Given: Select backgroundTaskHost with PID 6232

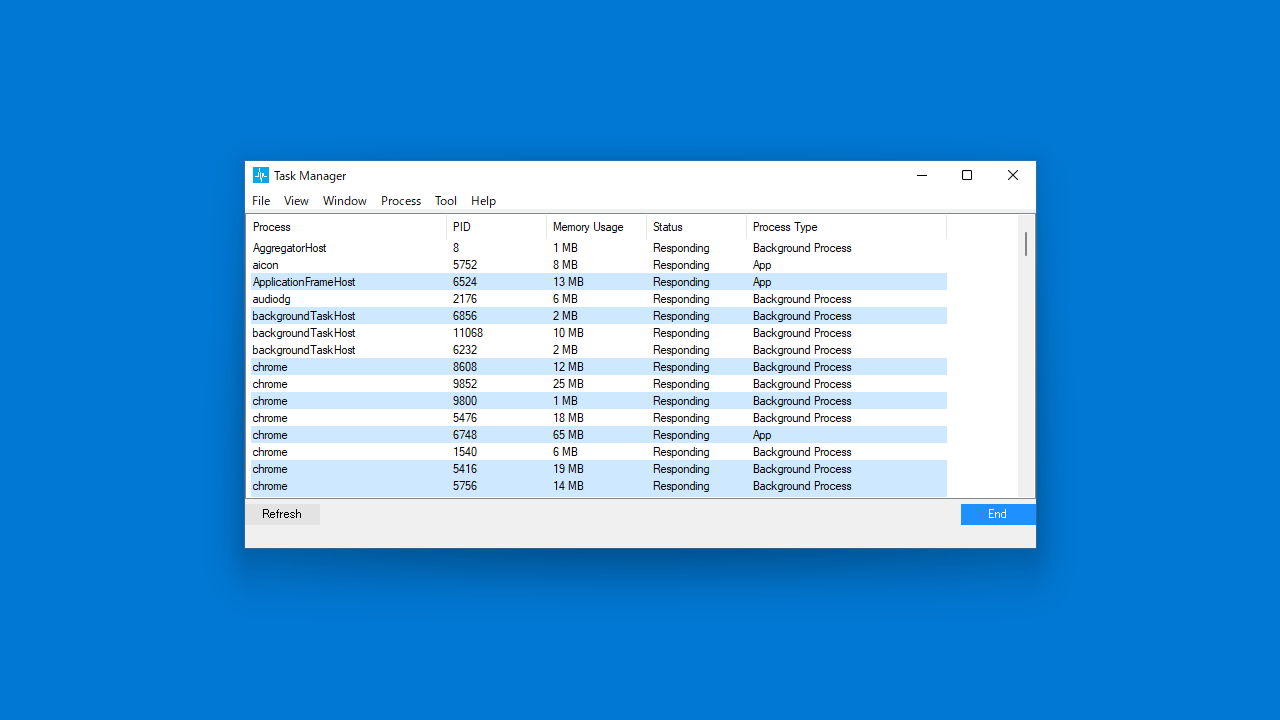Looking at the screenshot, I should point(598,350).
